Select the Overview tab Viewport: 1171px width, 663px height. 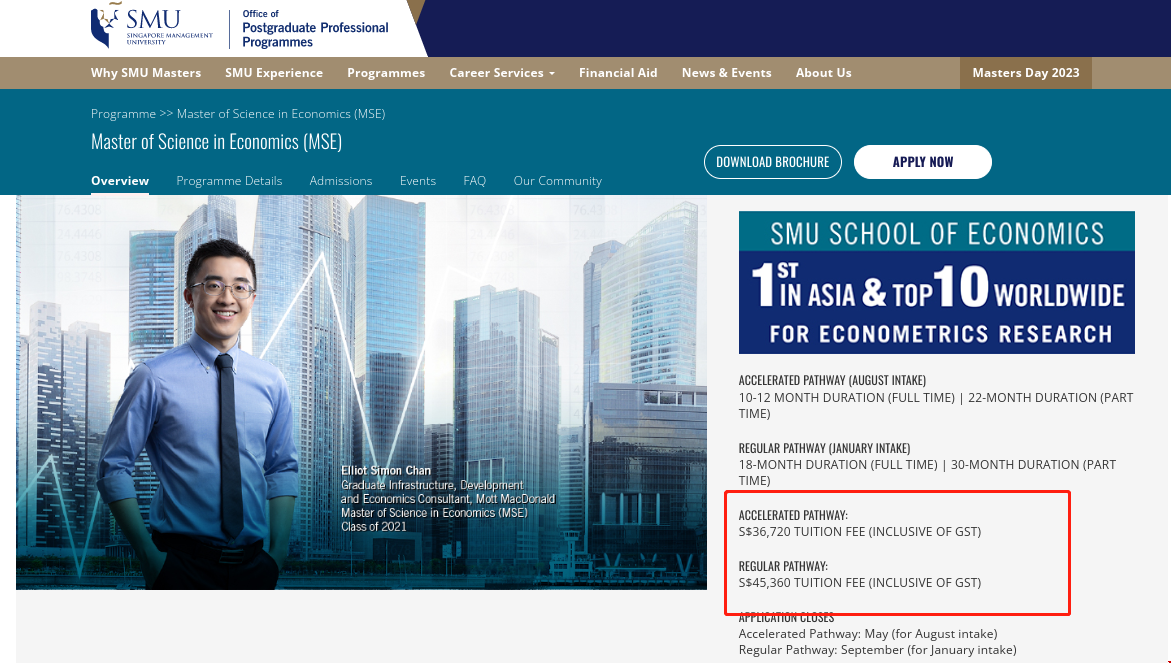(x=120, y=181)
